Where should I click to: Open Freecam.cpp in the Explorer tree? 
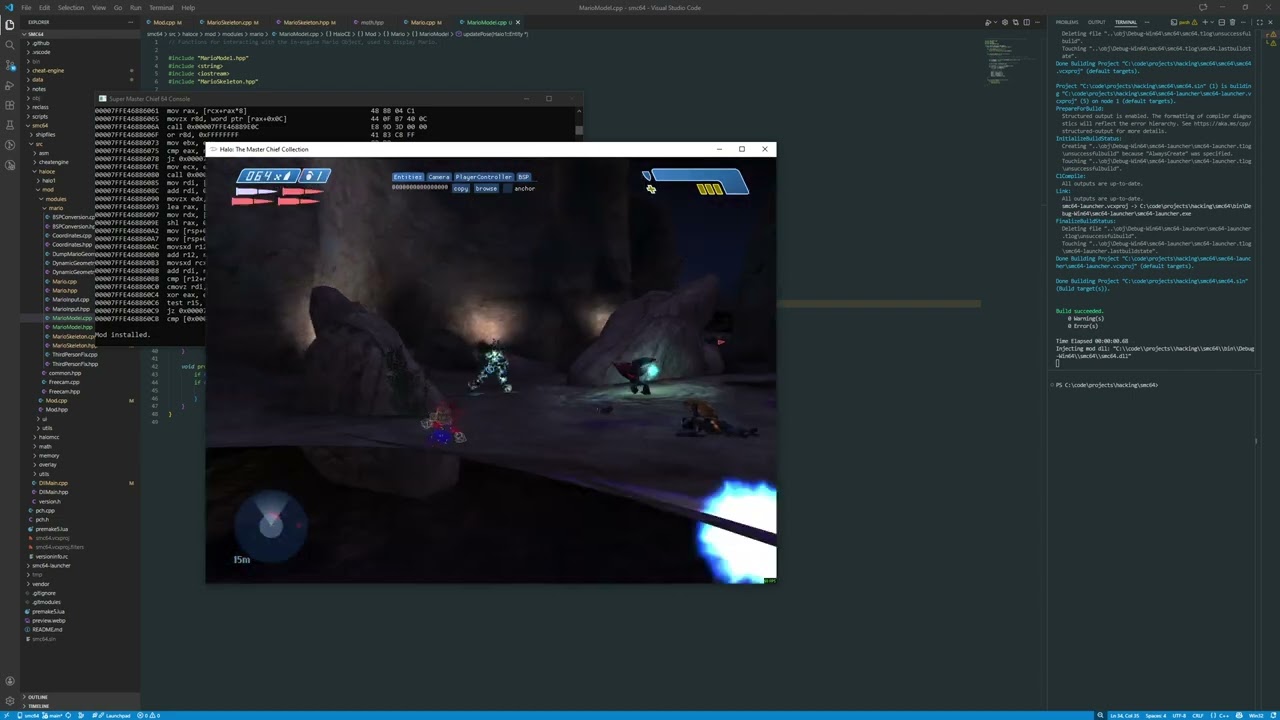(63, 382)
